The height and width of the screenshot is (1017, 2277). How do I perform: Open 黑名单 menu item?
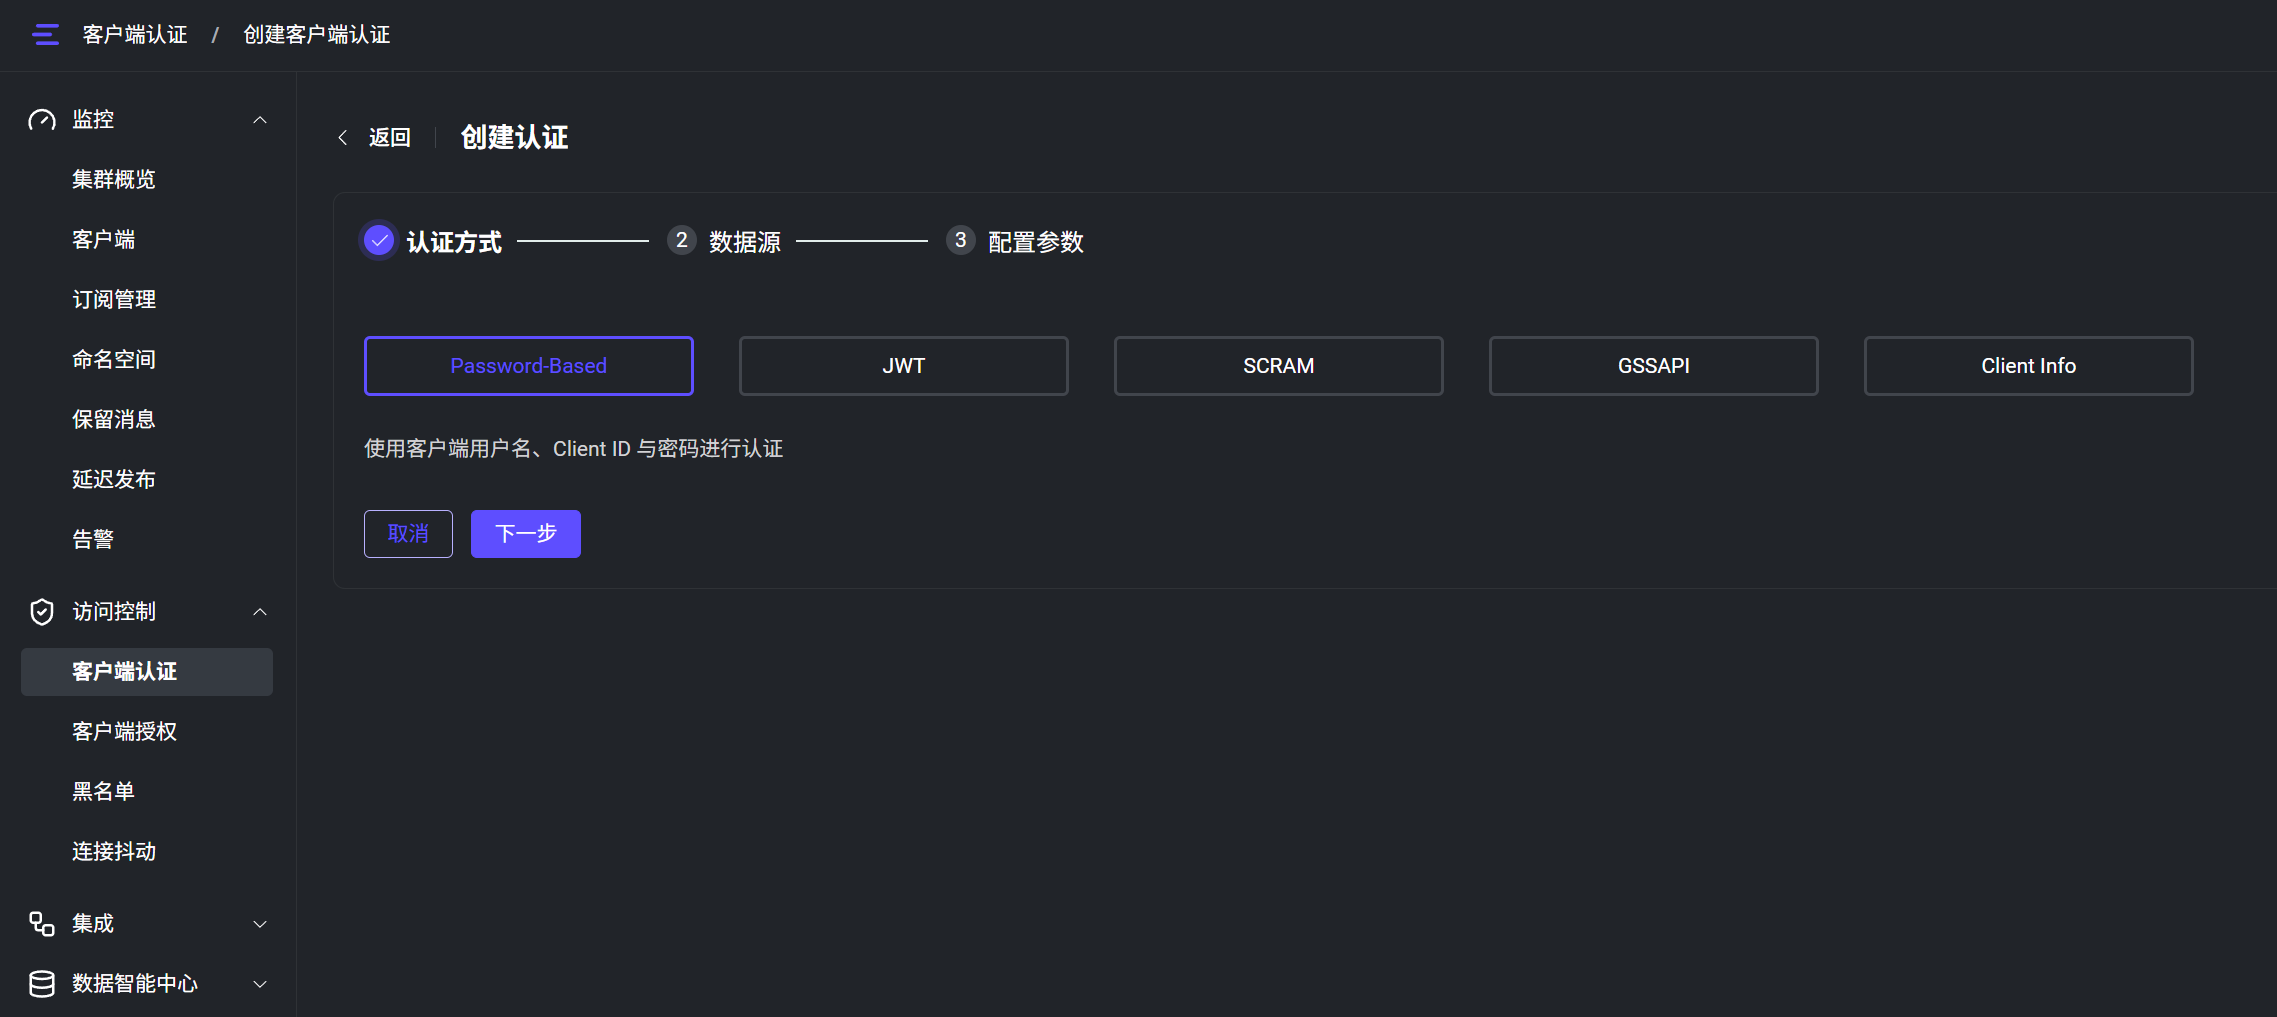147,792
